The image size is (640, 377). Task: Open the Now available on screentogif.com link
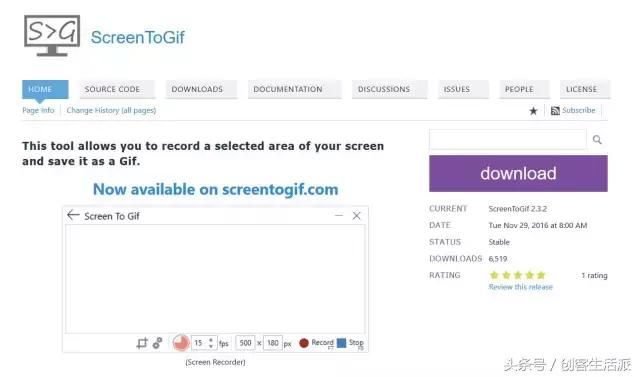pyautogui.click(x=216, y=189)
